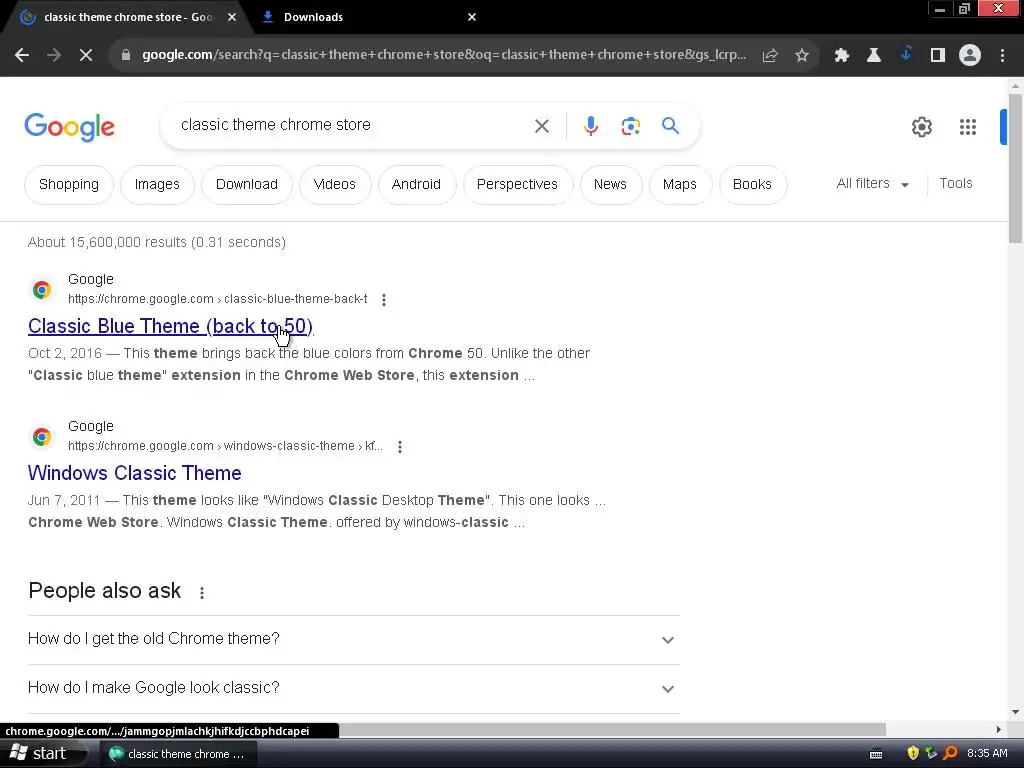Expand "How do I make Google look classic?"
Viewport: 1024px width, 768px height.
click(x=353, y=688)
